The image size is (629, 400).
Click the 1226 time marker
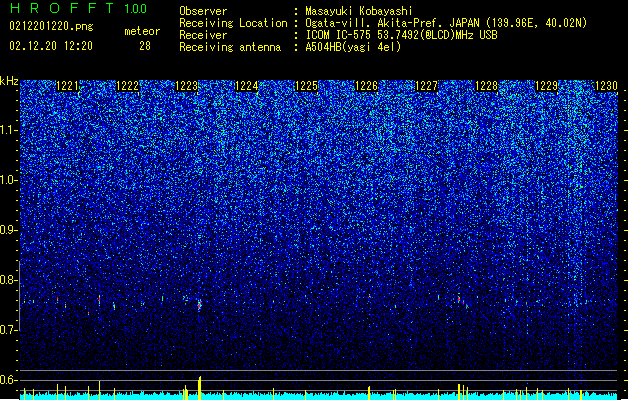366,86
